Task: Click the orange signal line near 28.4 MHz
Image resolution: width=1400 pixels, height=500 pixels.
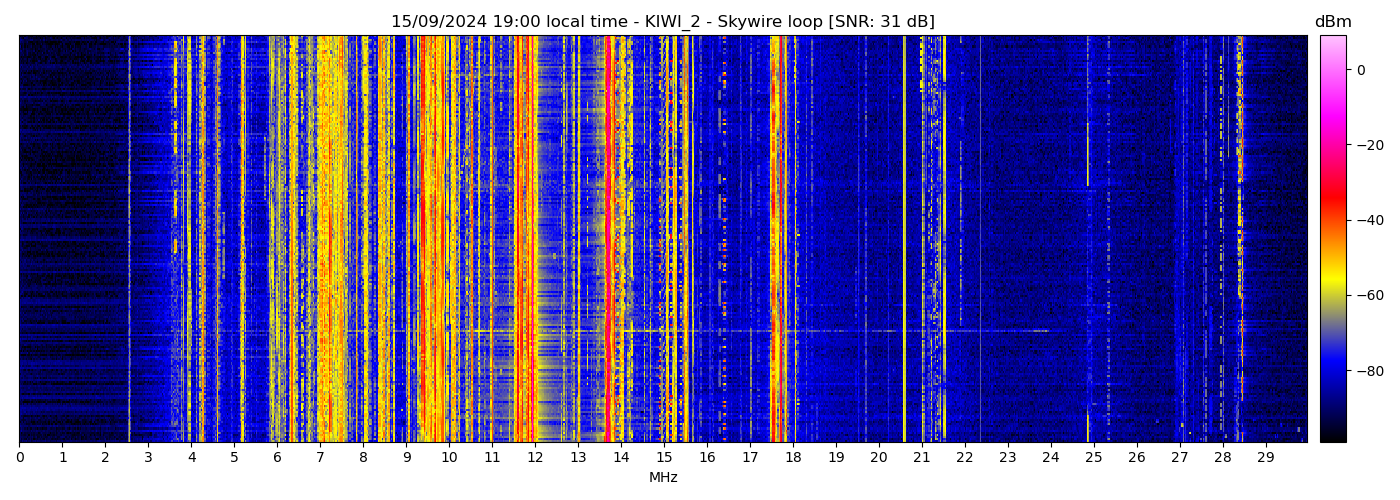Action: pos(1240,200)
